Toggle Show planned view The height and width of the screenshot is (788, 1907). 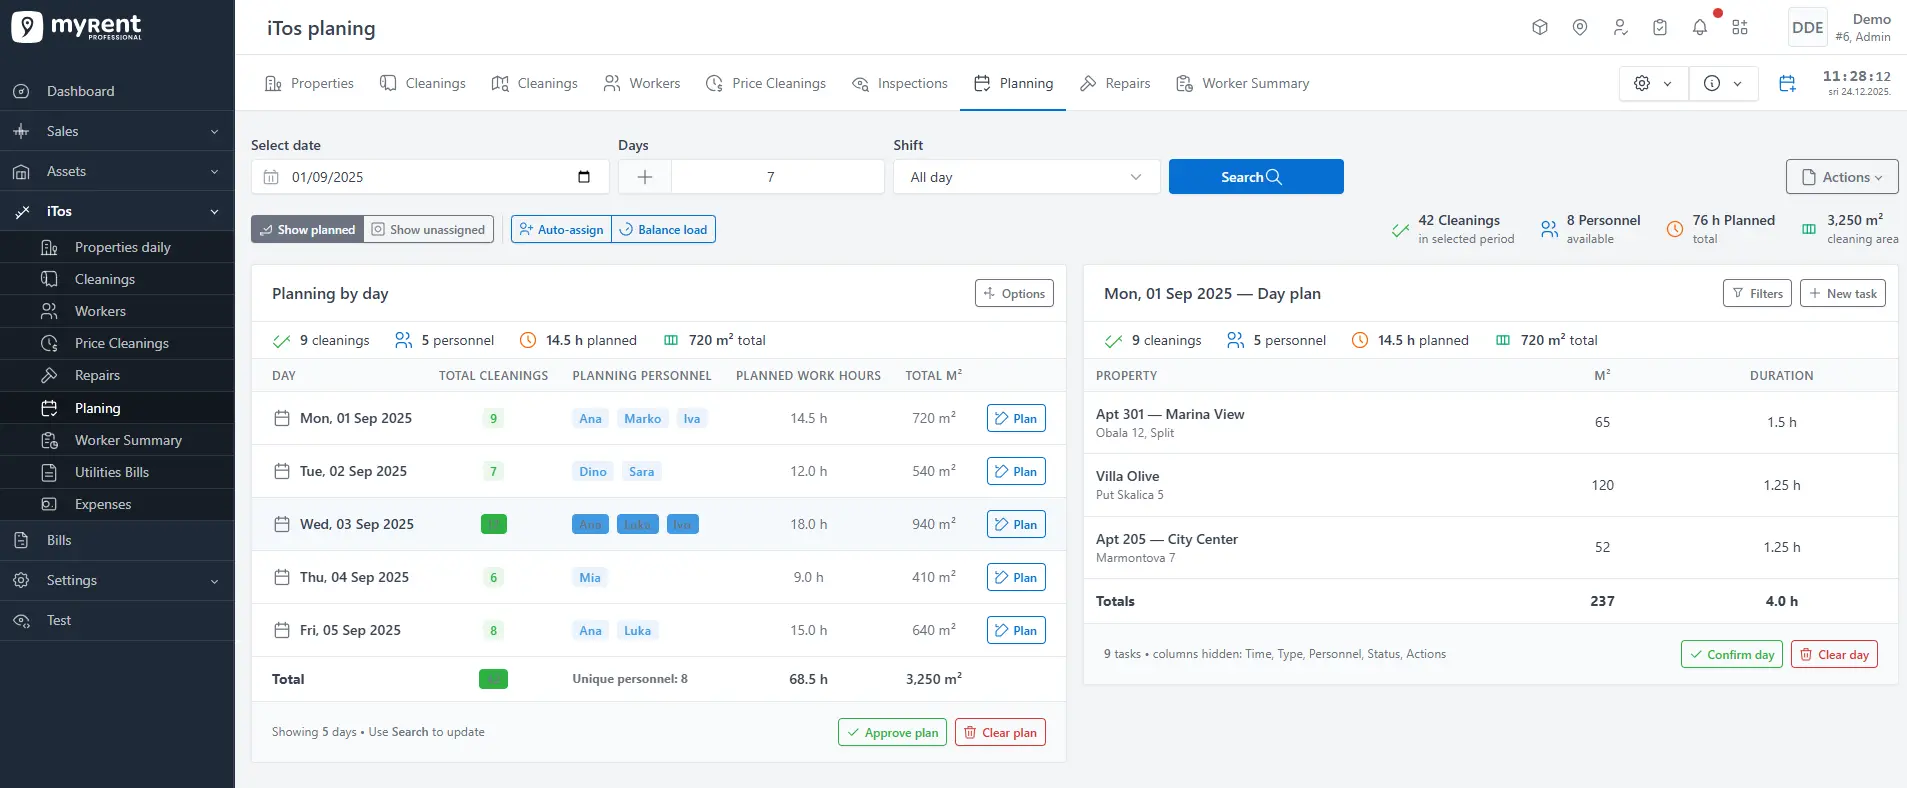click(308, 230)
